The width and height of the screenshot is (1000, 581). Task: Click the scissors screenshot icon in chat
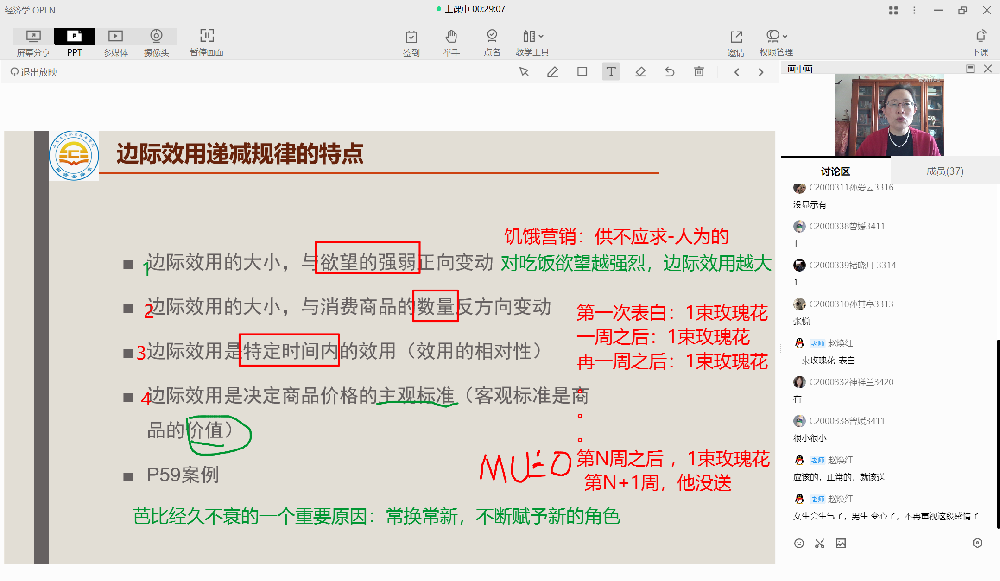tap(819, 543)
